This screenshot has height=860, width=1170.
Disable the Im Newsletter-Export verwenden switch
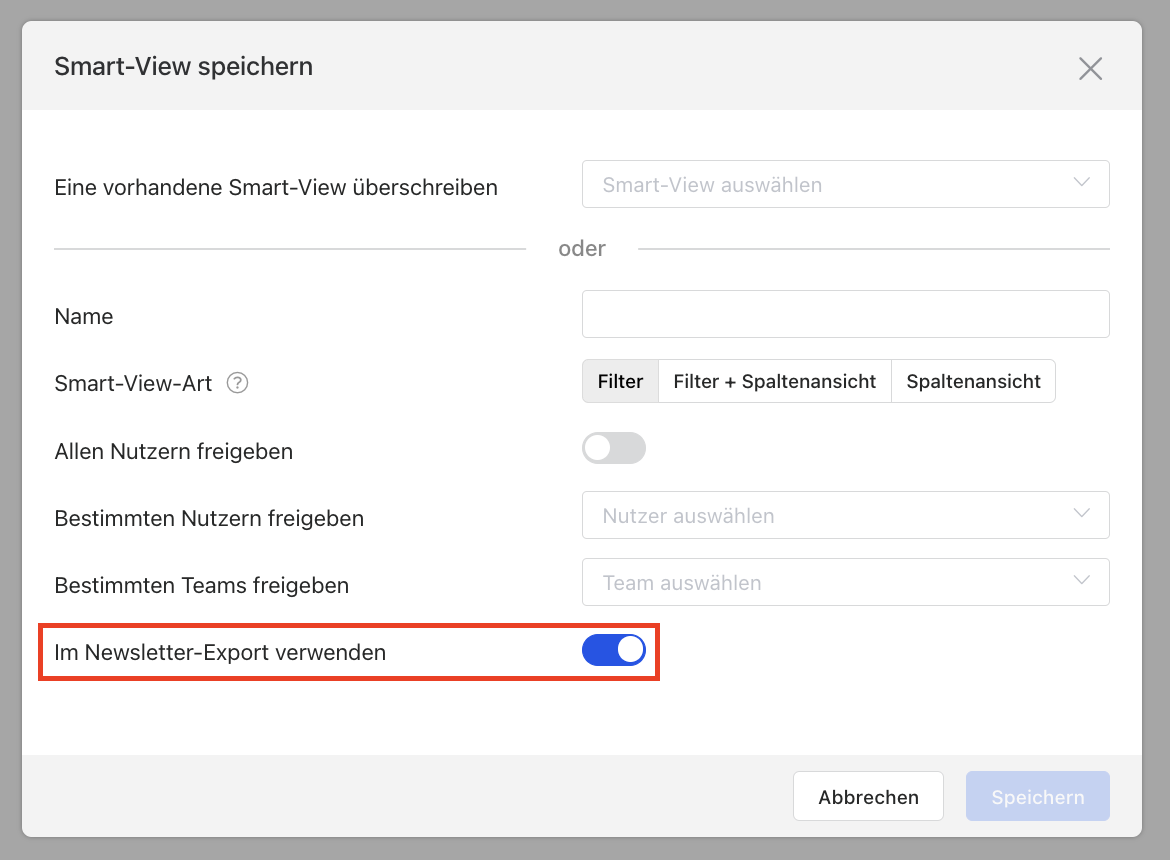613,650
